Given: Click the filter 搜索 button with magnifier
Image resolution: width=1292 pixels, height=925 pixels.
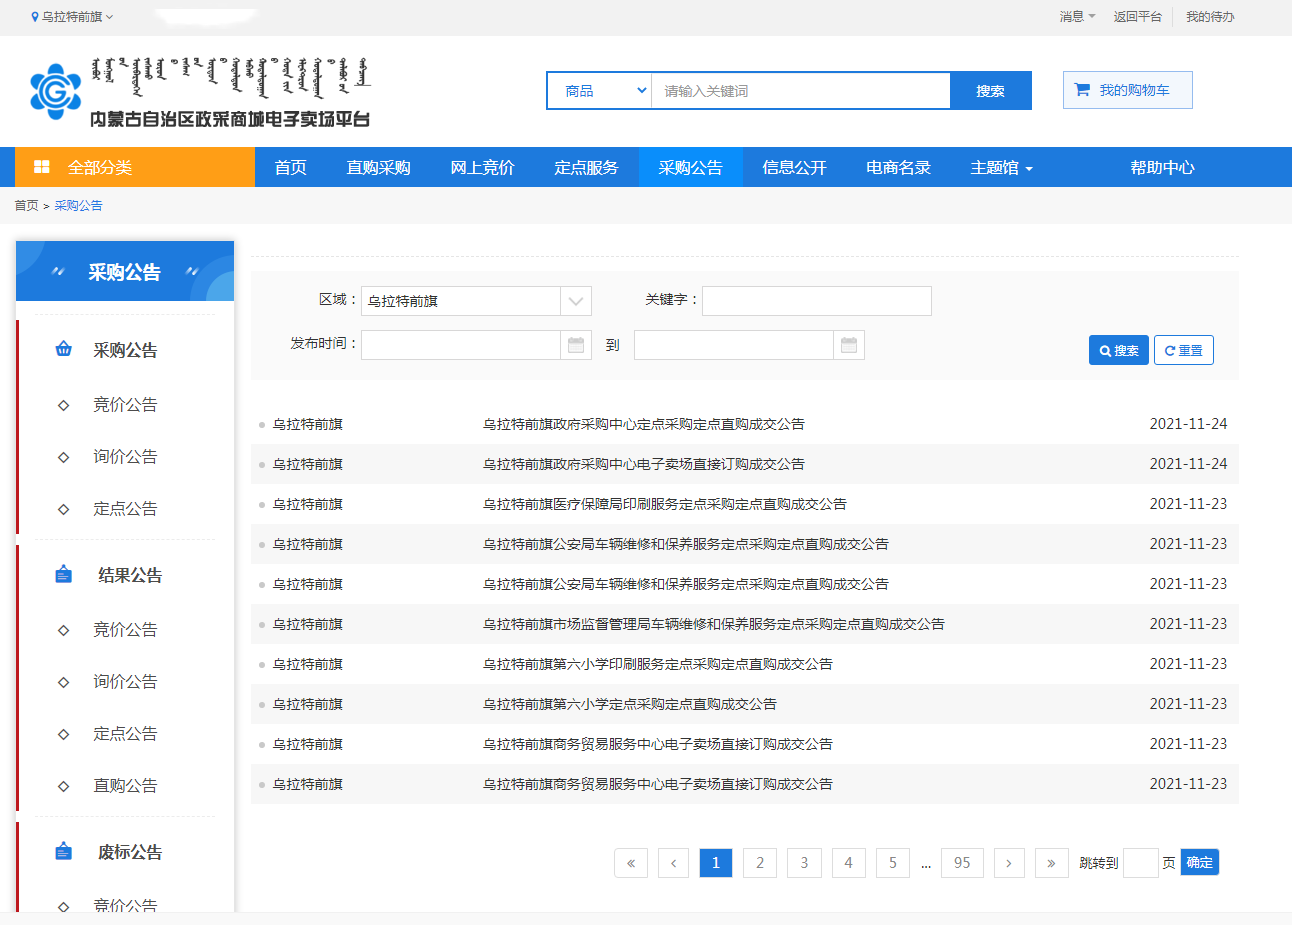Looking at the screenshot, I should coord(1119,350).
